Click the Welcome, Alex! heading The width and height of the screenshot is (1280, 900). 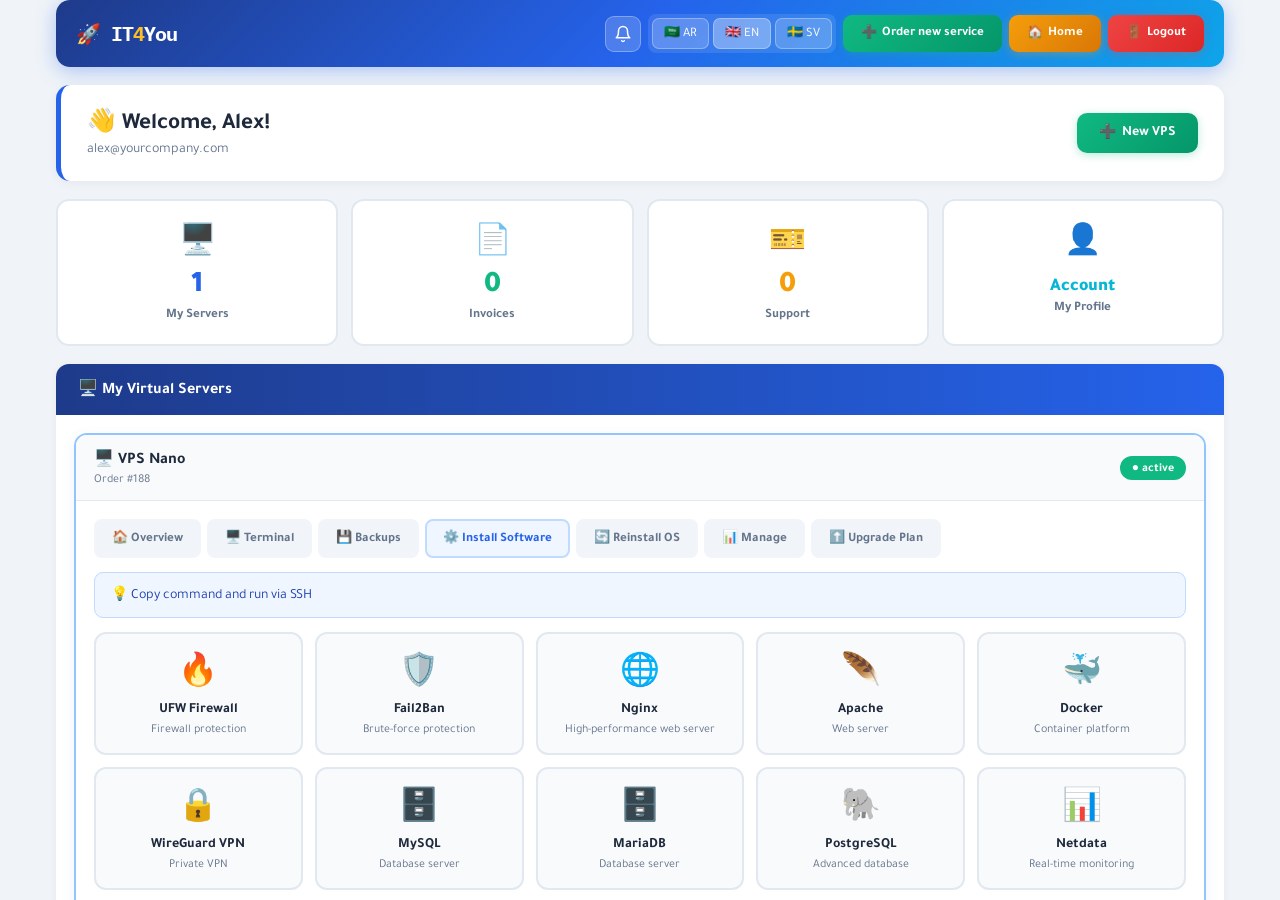[x=179, y=121]
